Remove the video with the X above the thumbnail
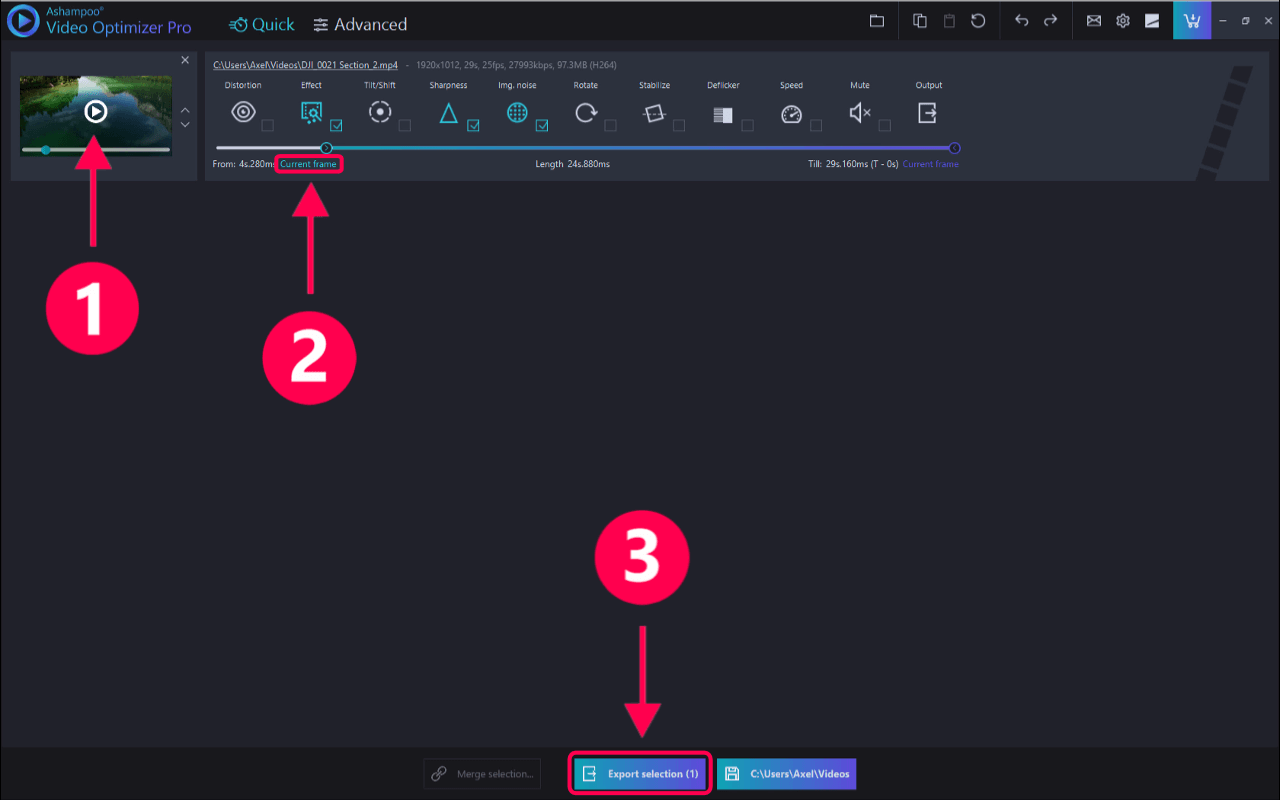This screenshot has height=800, width=1280. pos(185,60)
